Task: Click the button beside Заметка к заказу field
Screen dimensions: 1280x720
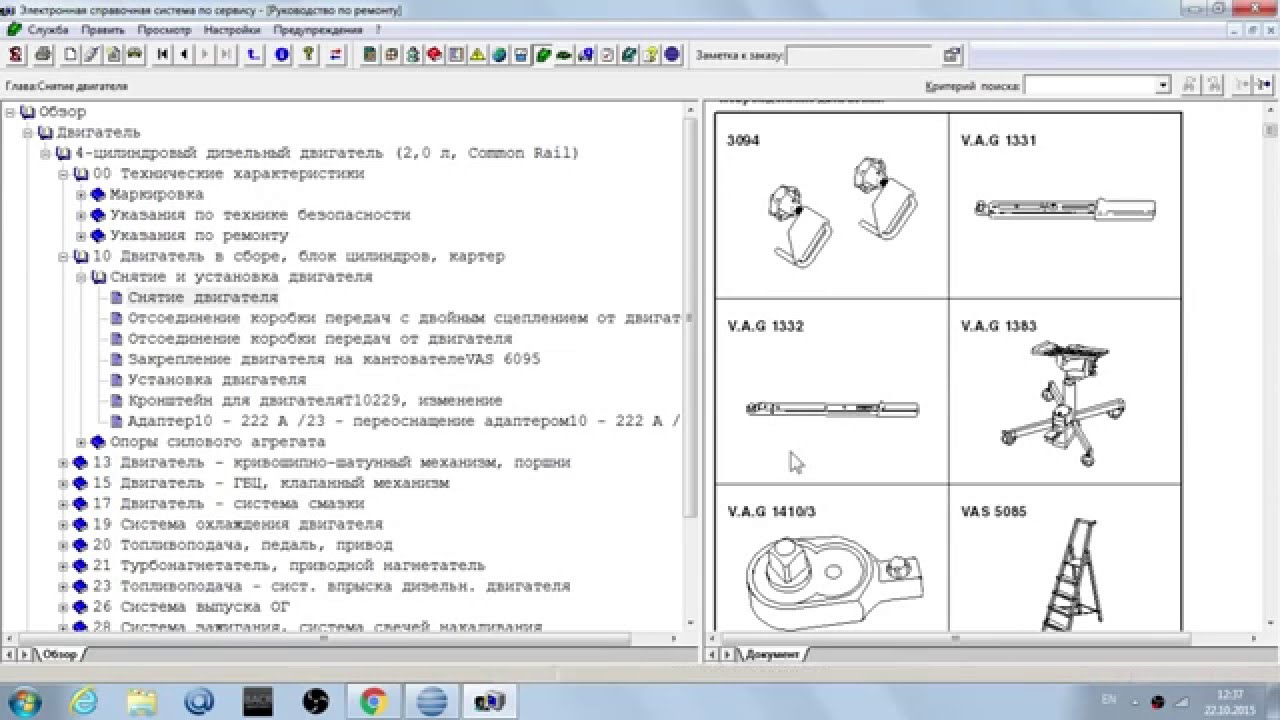Action: pos(952,55)
